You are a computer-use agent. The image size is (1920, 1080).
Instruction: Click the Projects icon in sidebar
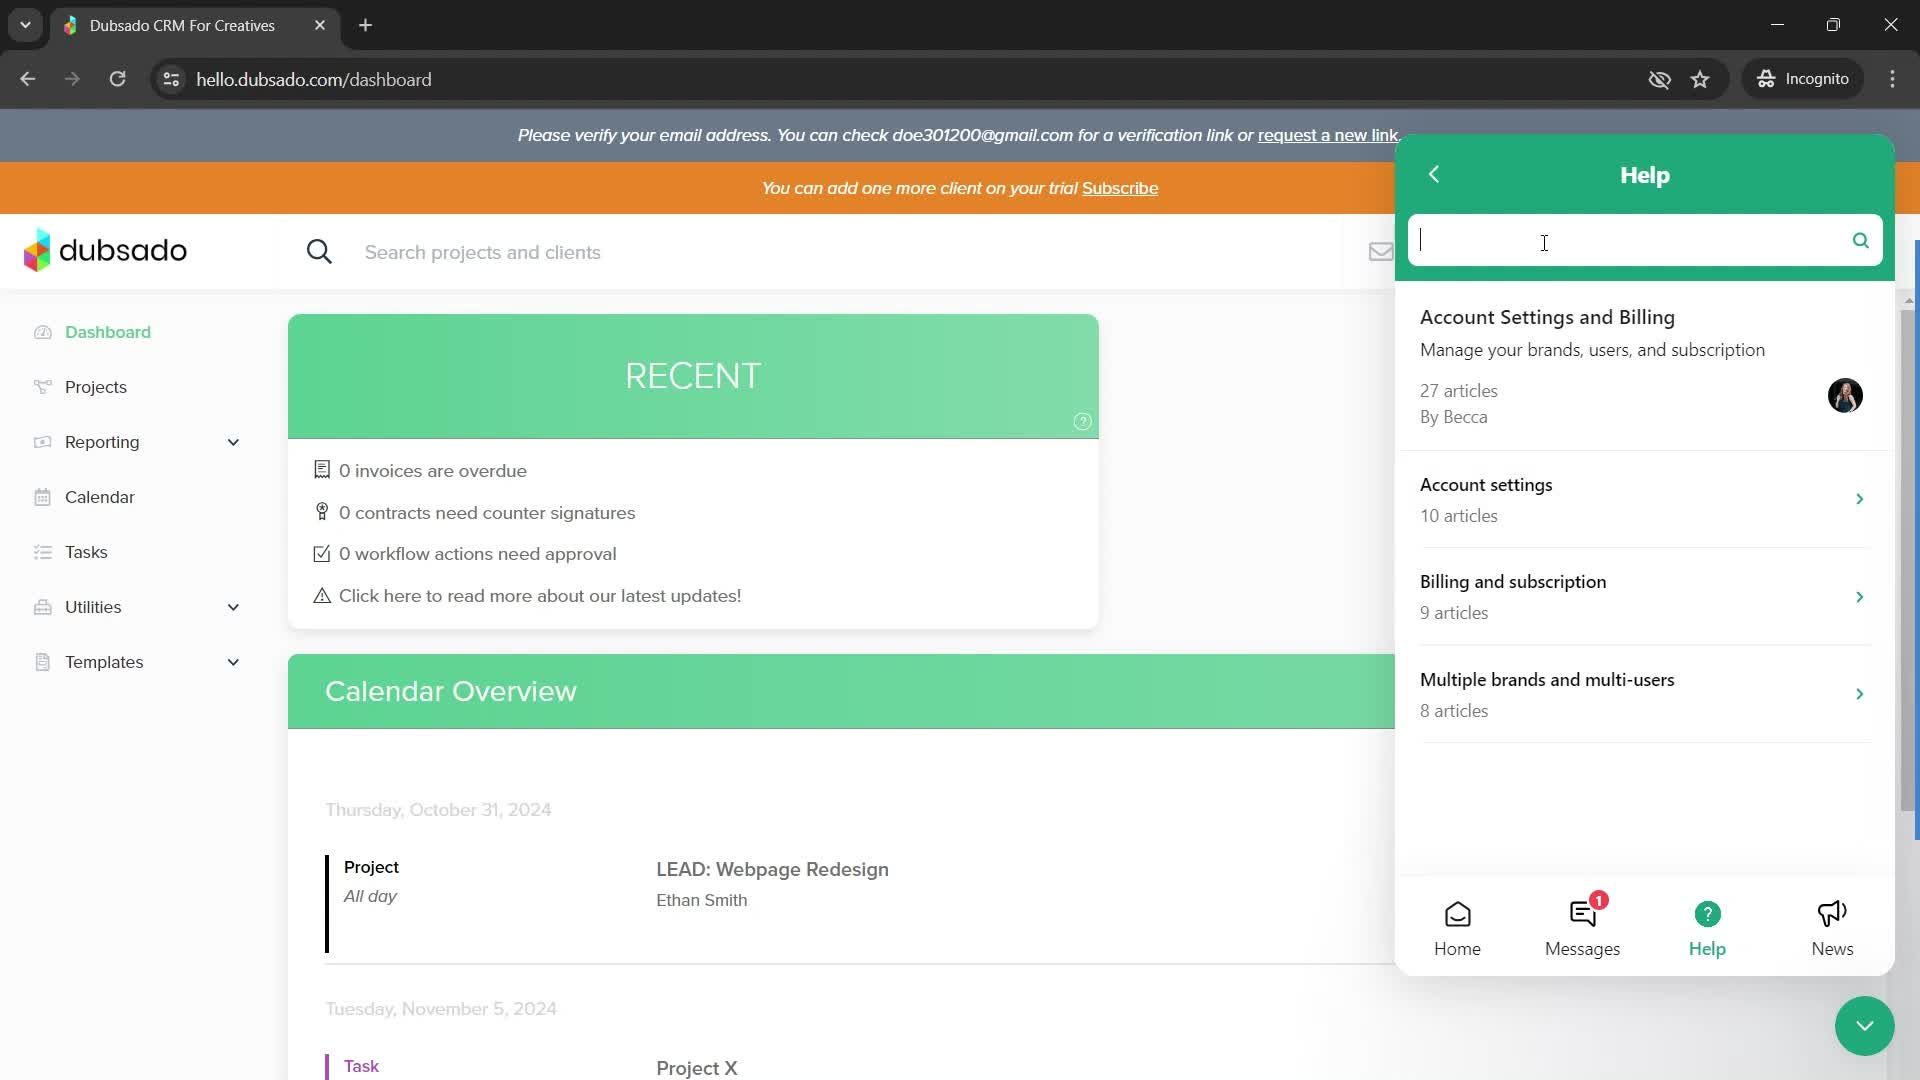coord(42,387)
